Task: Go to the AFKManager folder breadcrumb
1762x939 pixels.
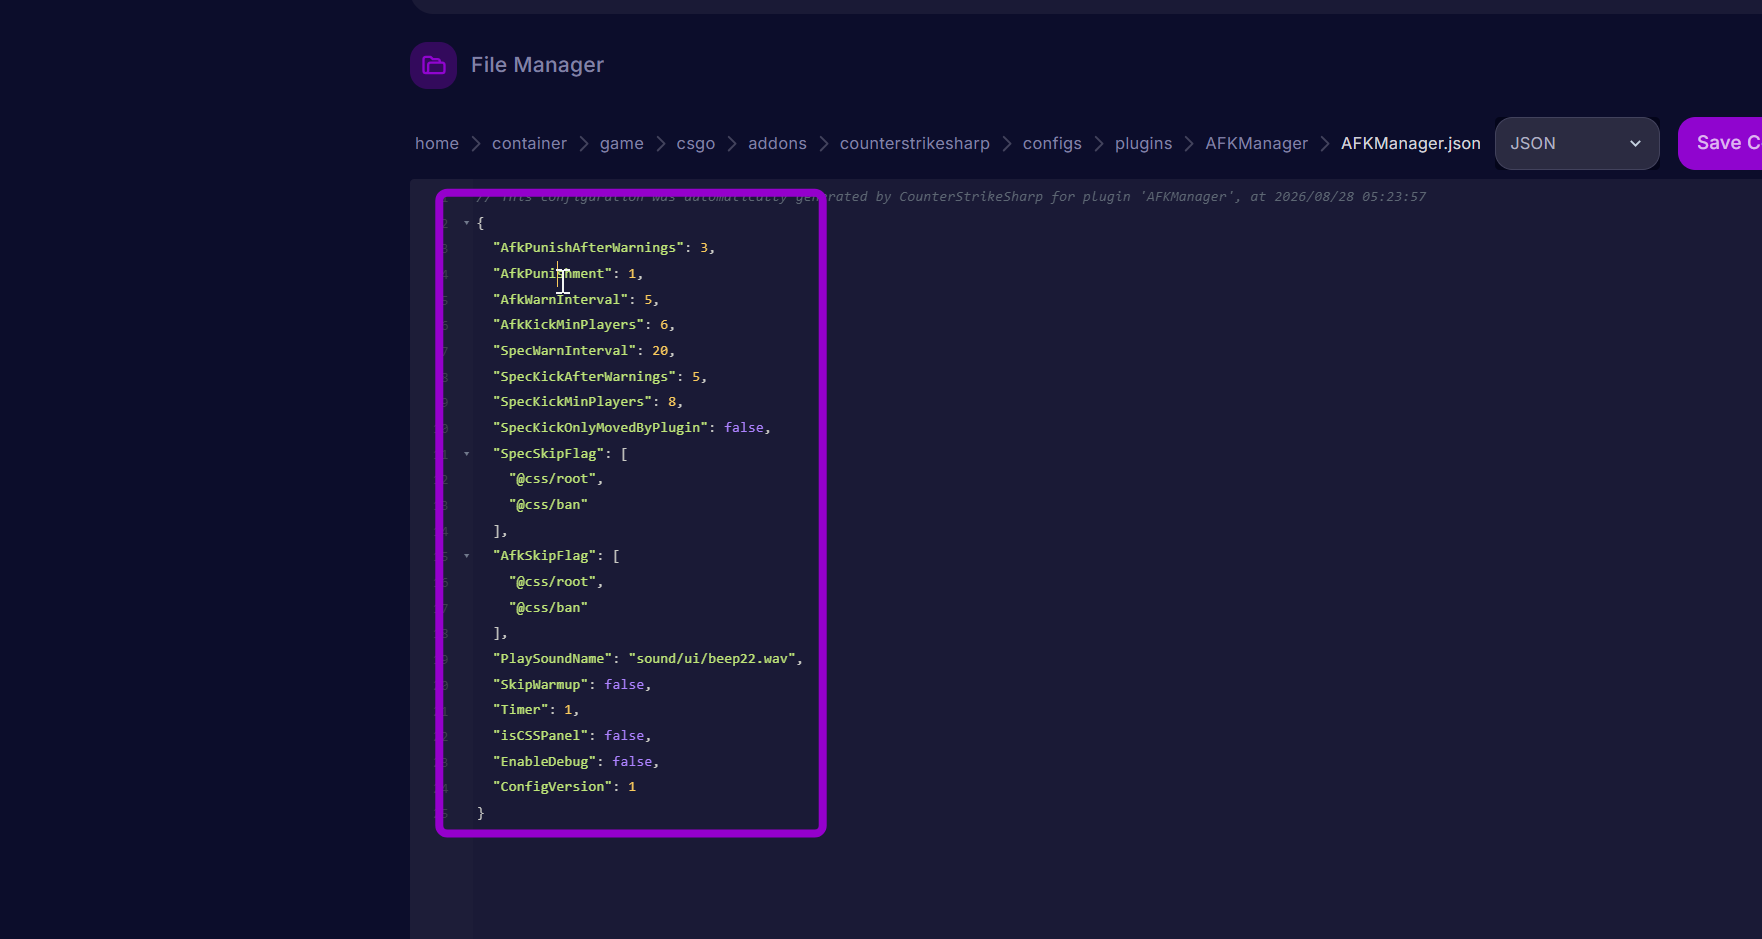Action: [x=1256, y=143]
